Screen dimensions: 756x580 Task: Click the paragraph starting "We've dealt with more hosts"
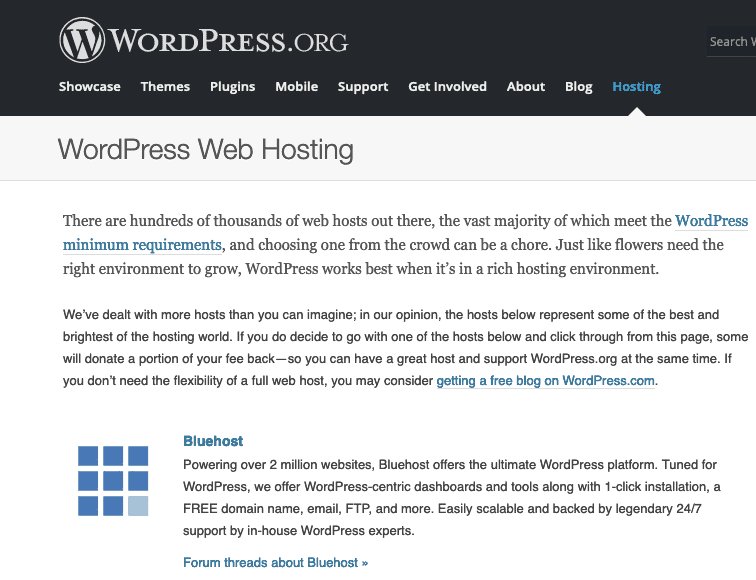point(405,348)
